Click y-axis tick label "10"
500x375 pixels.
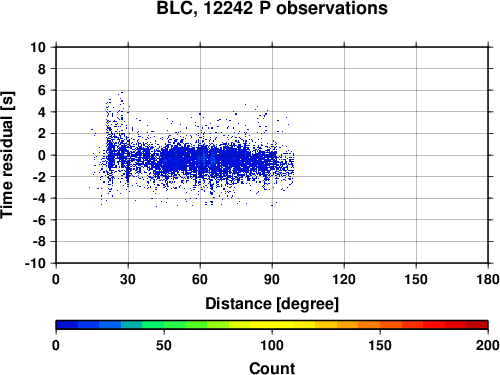point(38,47)
